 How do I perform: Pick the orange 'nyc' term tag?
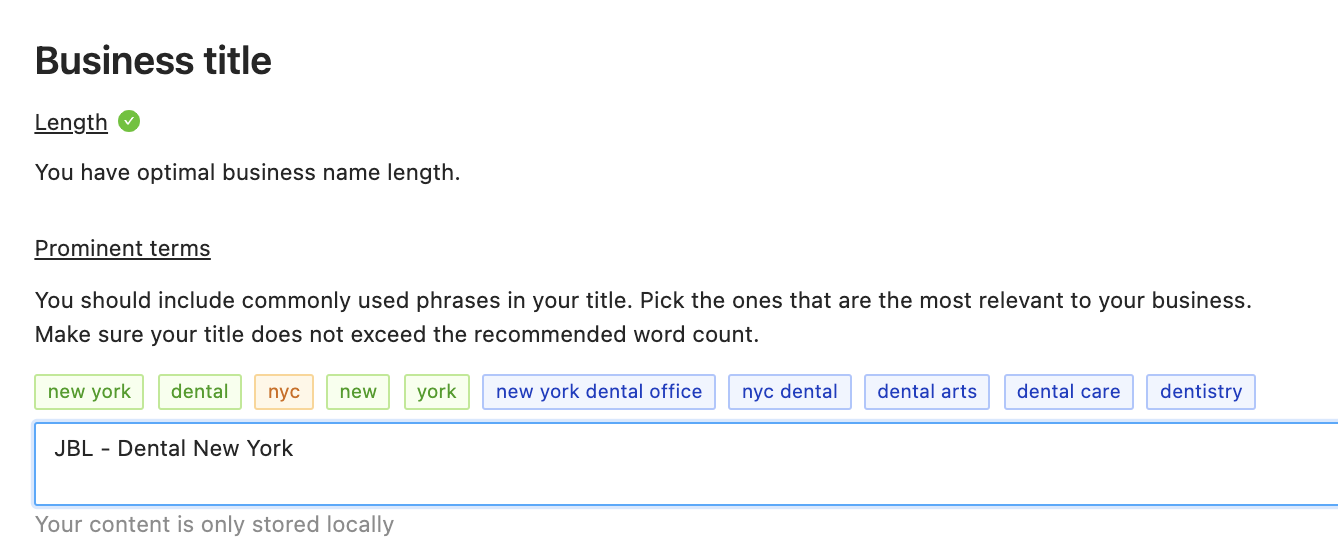(x=284, y=392)
